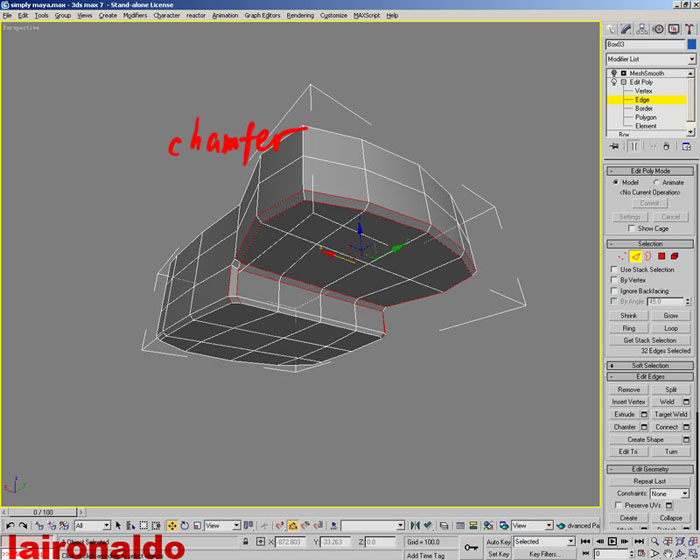Open Chamfer settings dialog box icon
The image size is (700, 560).
click(x=645, y=427)
